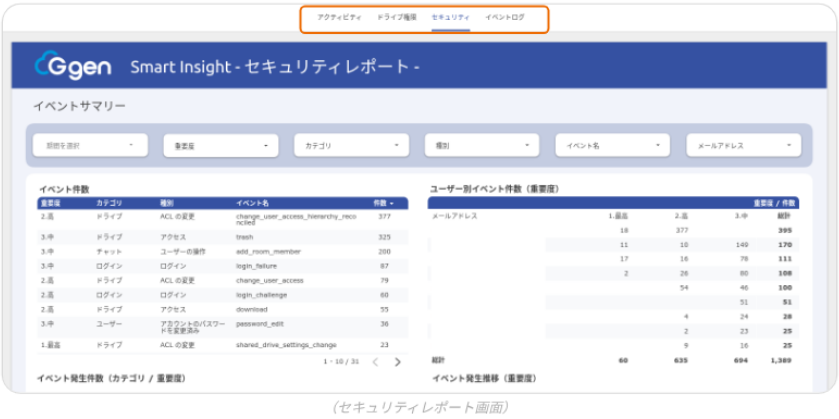Click the G-gen cloud logo
Screen dimensions: 839x419
(x=73, y=66)
